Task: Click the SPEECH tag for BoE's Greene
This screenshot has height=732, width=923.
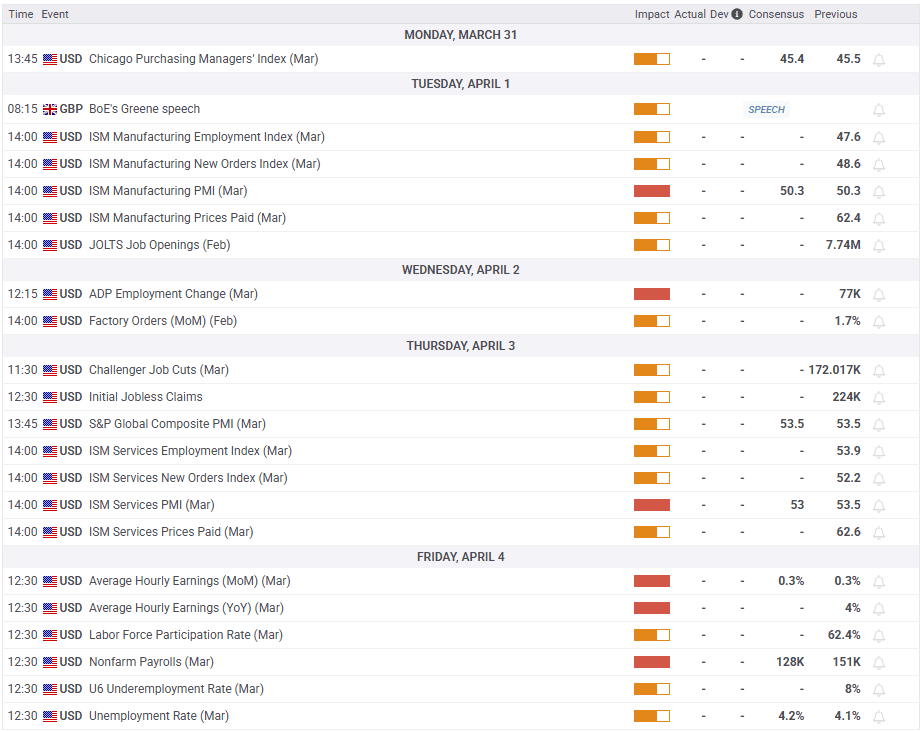Action: pyautogui.click(x=766, y=109)
